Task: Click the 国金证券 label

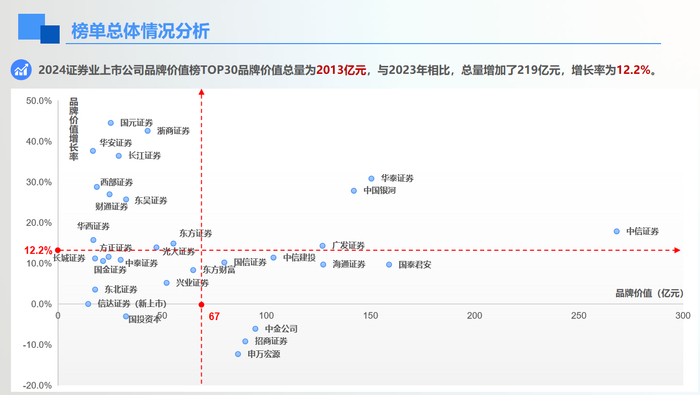Action: [110, 270]
